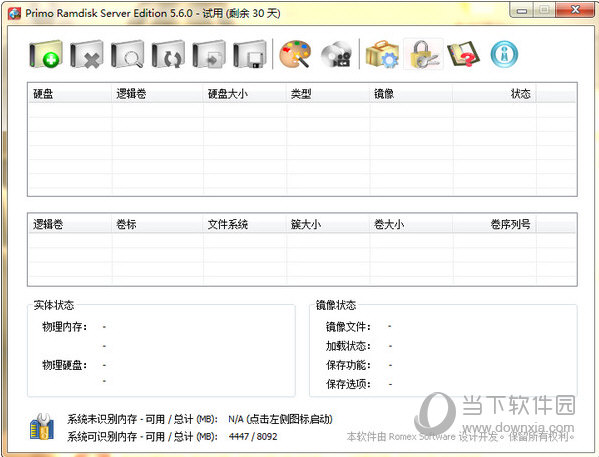
Task: Click the 保存功能 label
Action: (x=348, y=365)
